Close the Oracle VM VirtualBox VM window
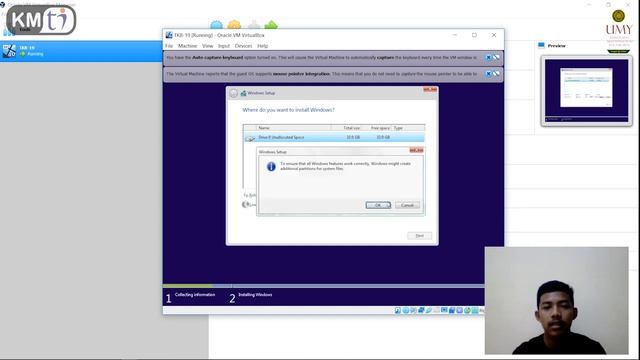The height and width of the screenshot is (360, 640). click(x=494, y=35)
